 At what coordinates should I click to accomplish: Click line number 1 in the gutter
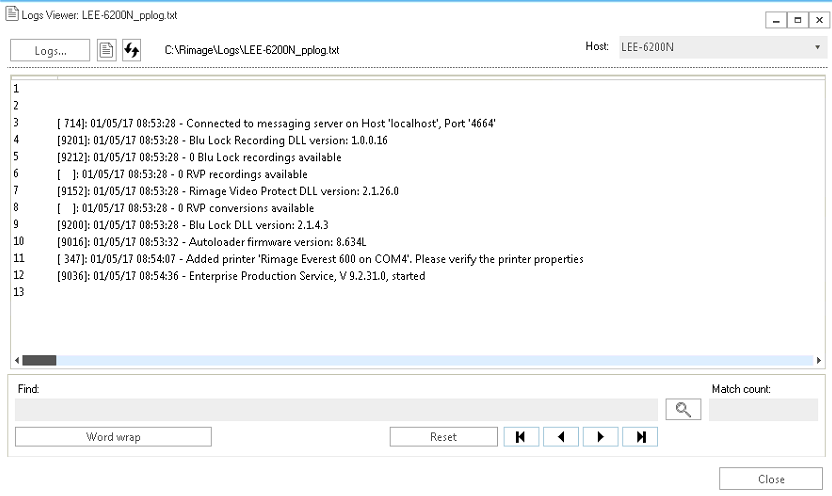(16, 89)
